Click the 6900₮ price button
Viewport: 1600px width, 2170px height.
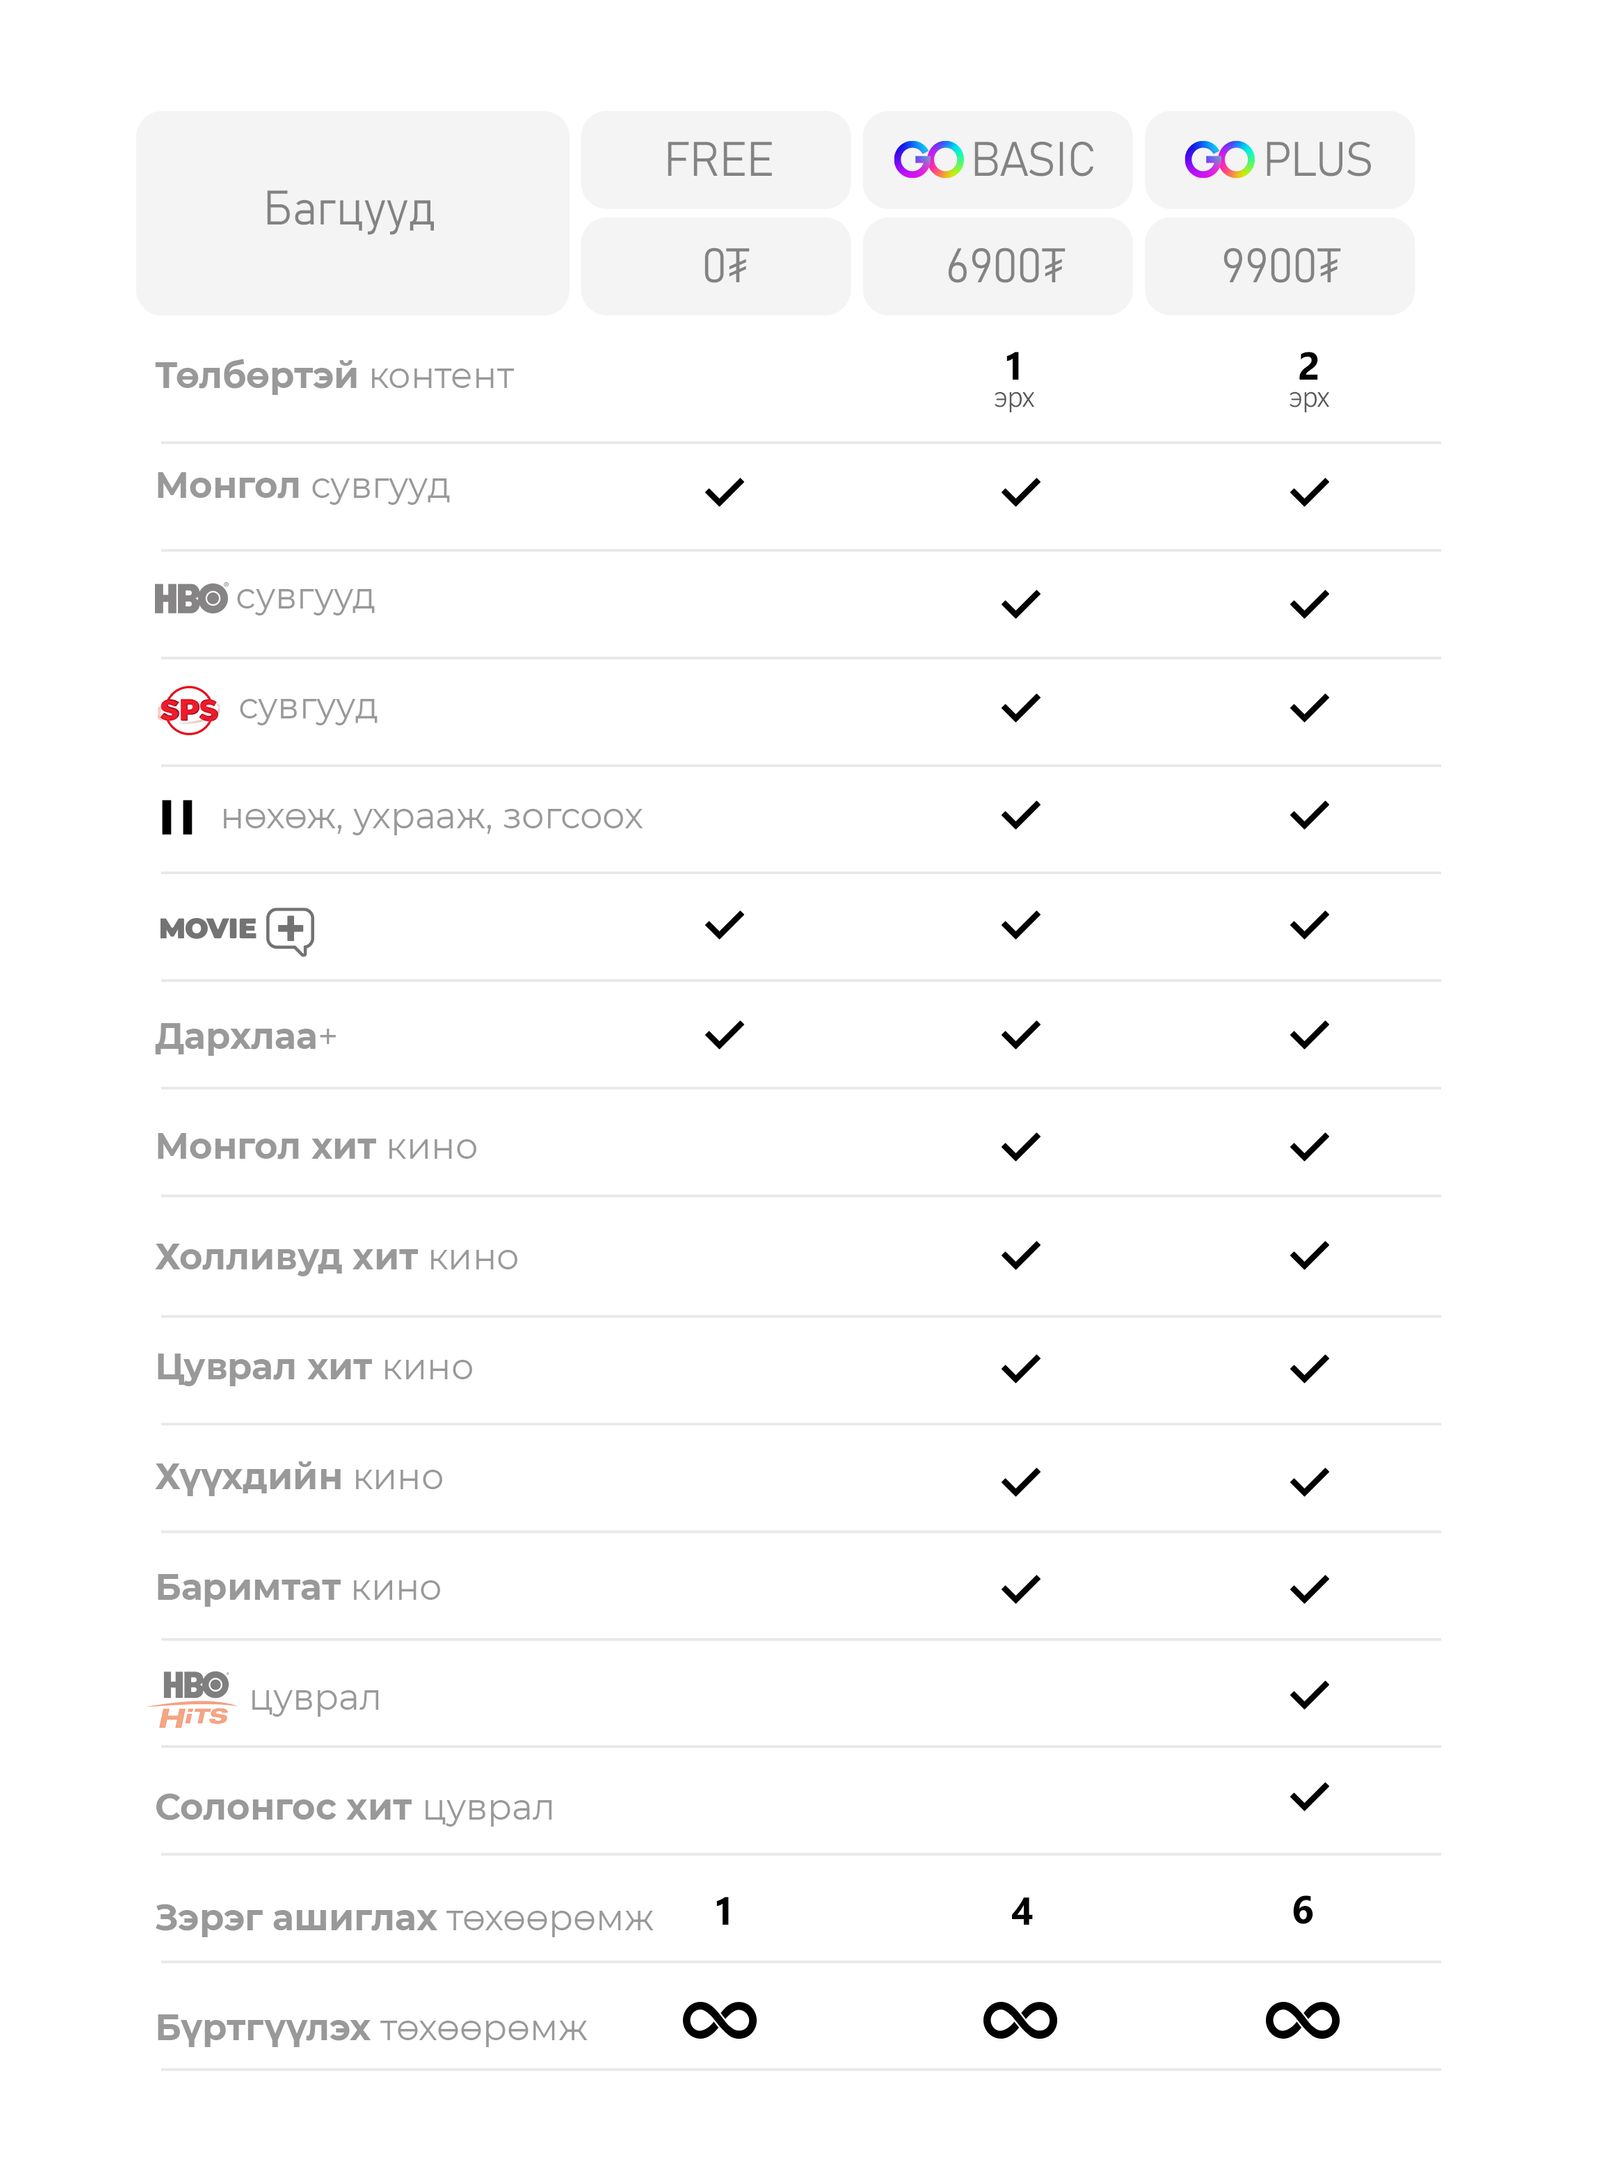pyautogui.click(x=997, y=267)
